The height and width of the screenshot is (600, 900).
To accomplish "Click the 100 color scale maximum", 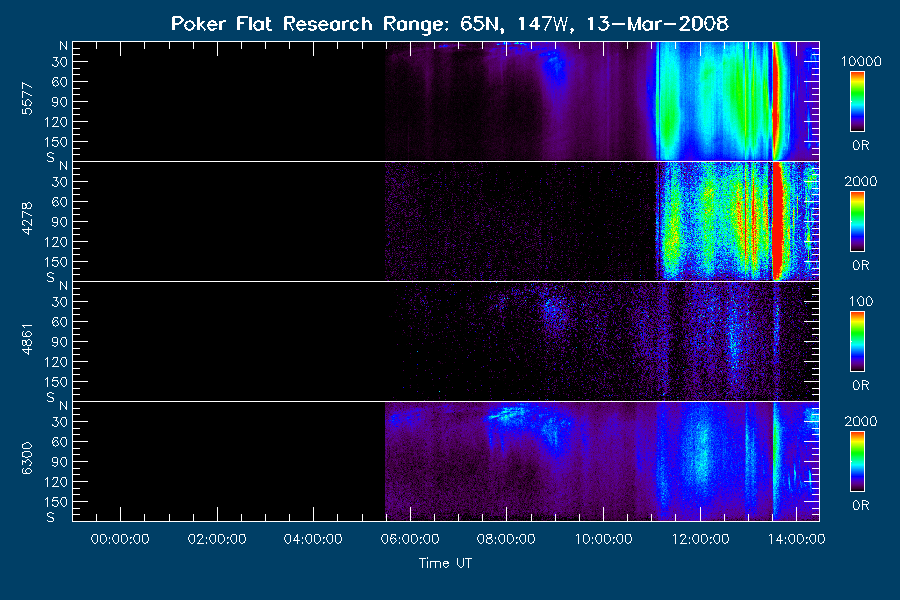I will (x=860, y=301).
